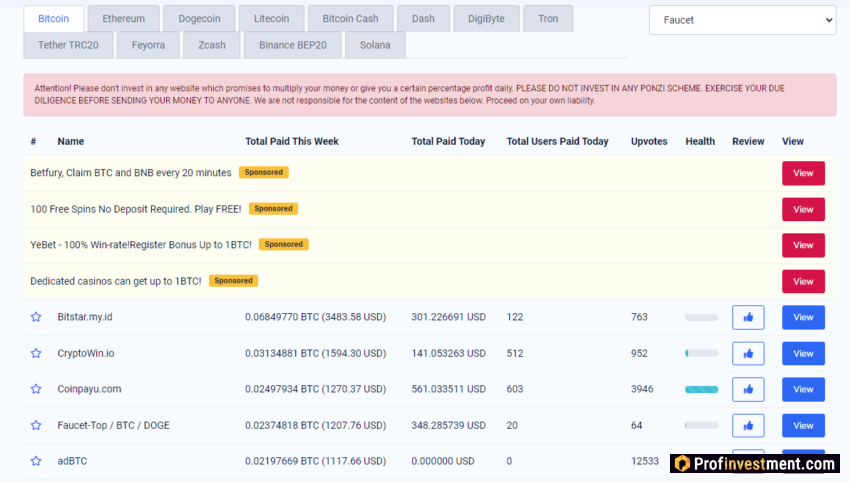Click the Upvotes column header
This screenshot has width=850, height=483.
[x=649, y=141]
